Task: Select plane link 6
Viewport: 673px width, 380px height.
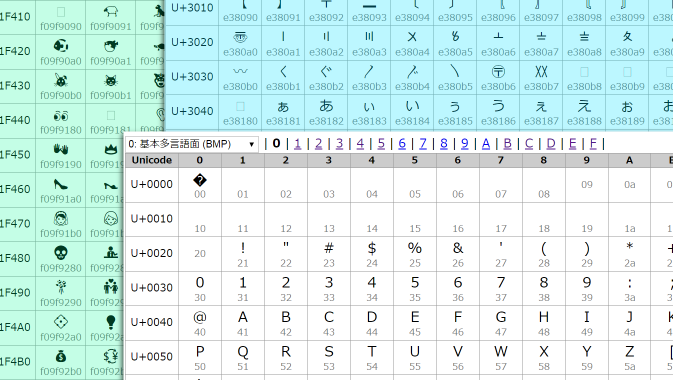Action: coord(402,144)
